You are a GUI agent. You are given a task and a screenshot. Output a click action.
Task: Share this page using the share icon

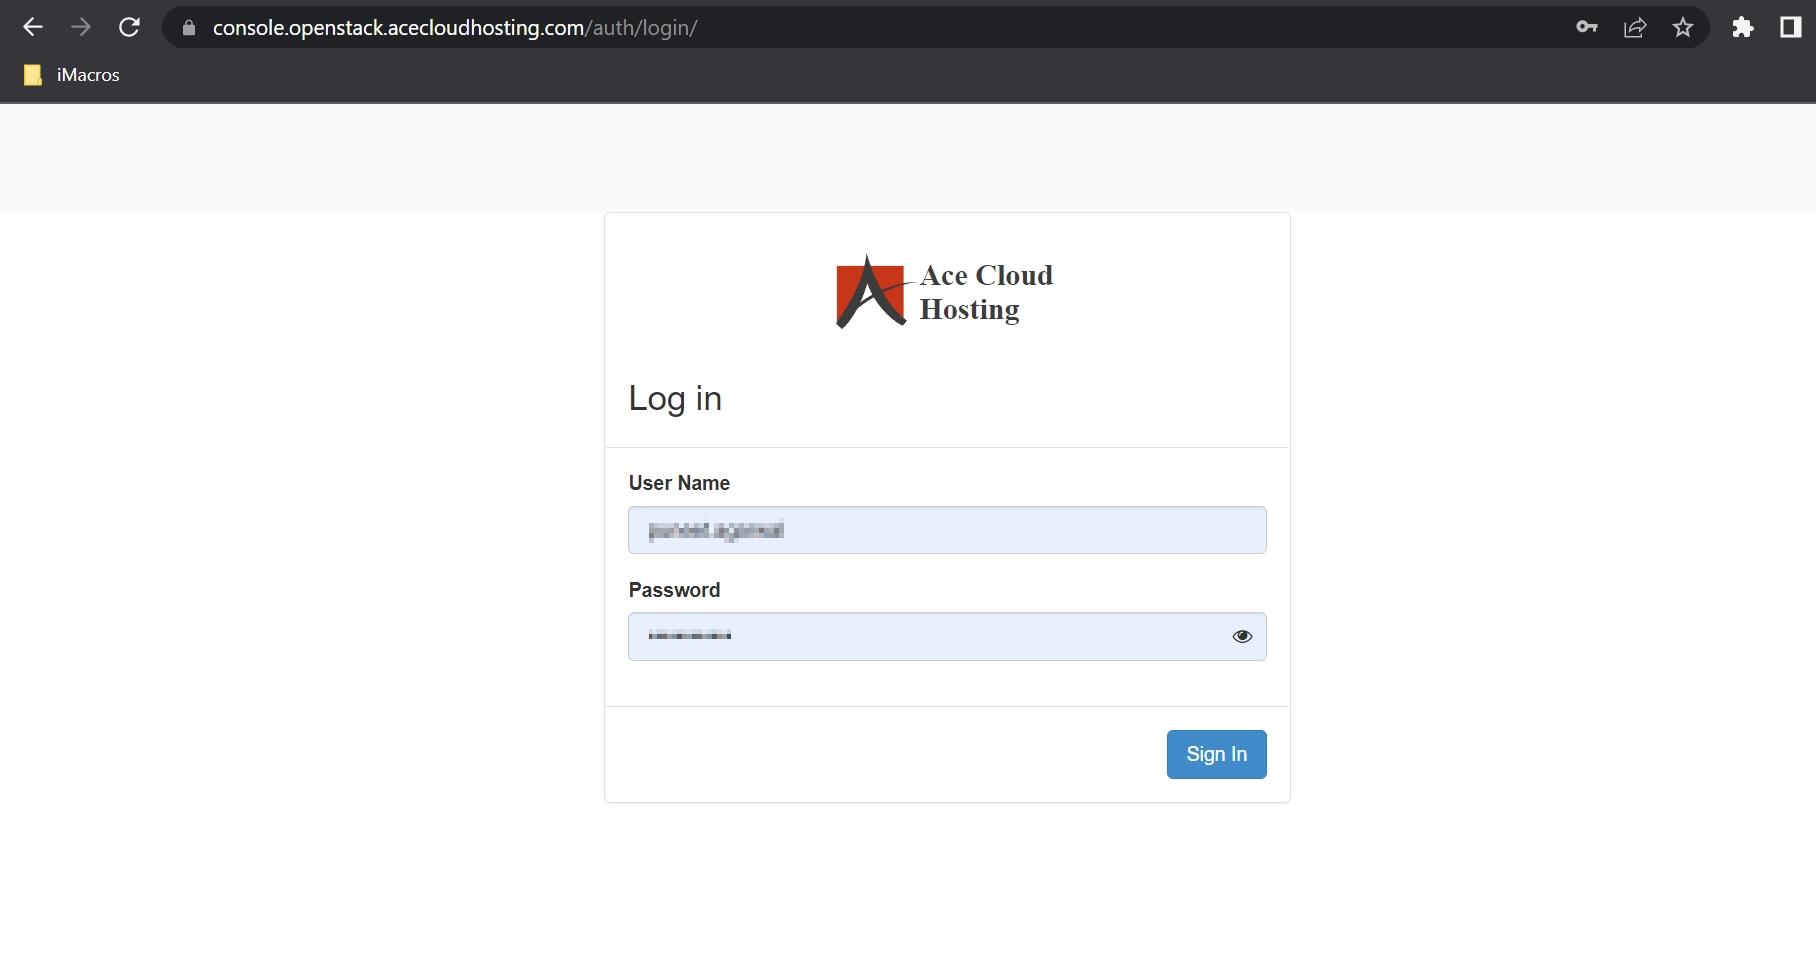click(x=1635, y=28)
